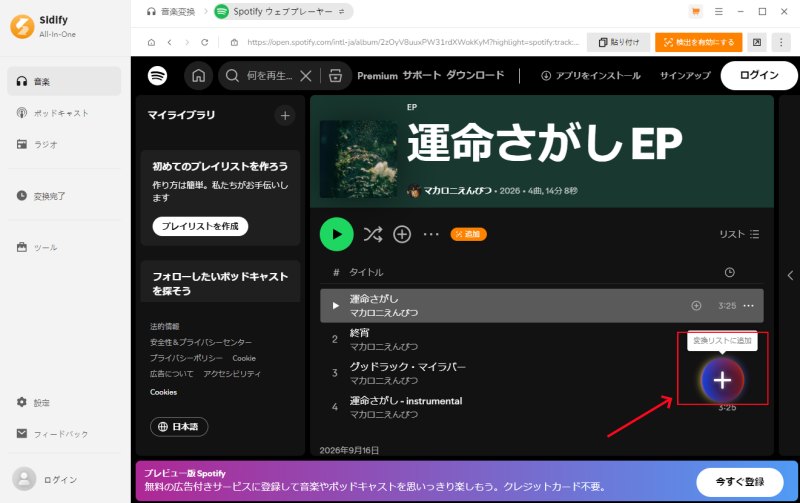Image resolution: width=800 pixels, height=503 pixels.
Task: Add 運命さがし track to liked songs
Action: coord(696,306)
